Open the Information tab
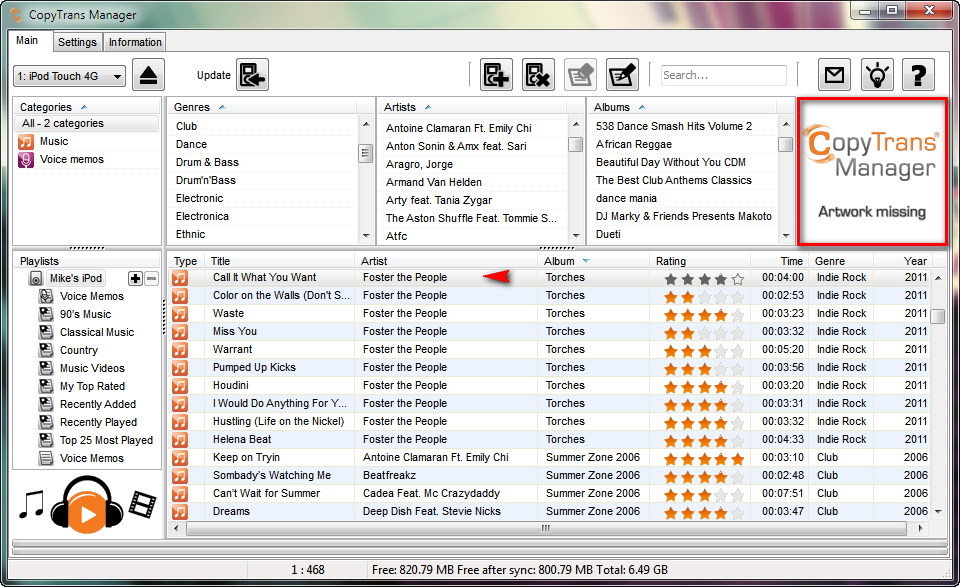 135,42
